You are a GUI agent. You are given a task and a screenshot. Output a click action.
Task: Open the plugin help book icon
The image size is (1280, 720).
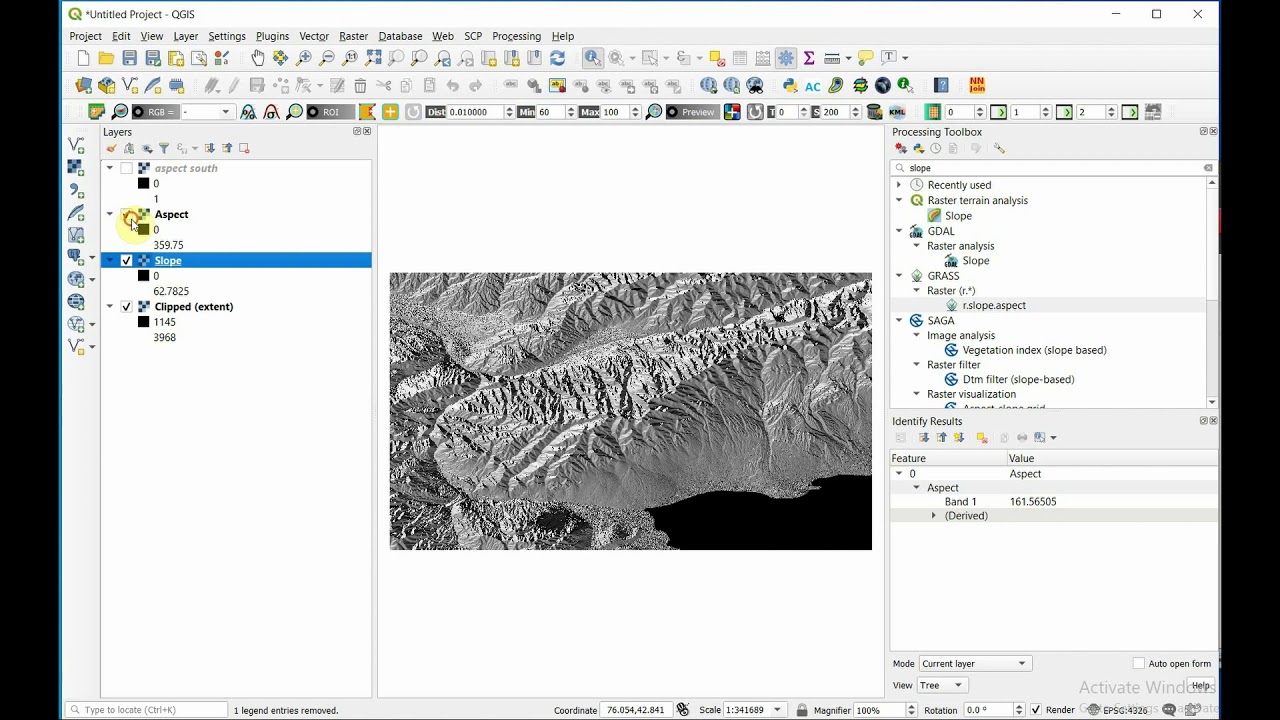coord(941,86)
